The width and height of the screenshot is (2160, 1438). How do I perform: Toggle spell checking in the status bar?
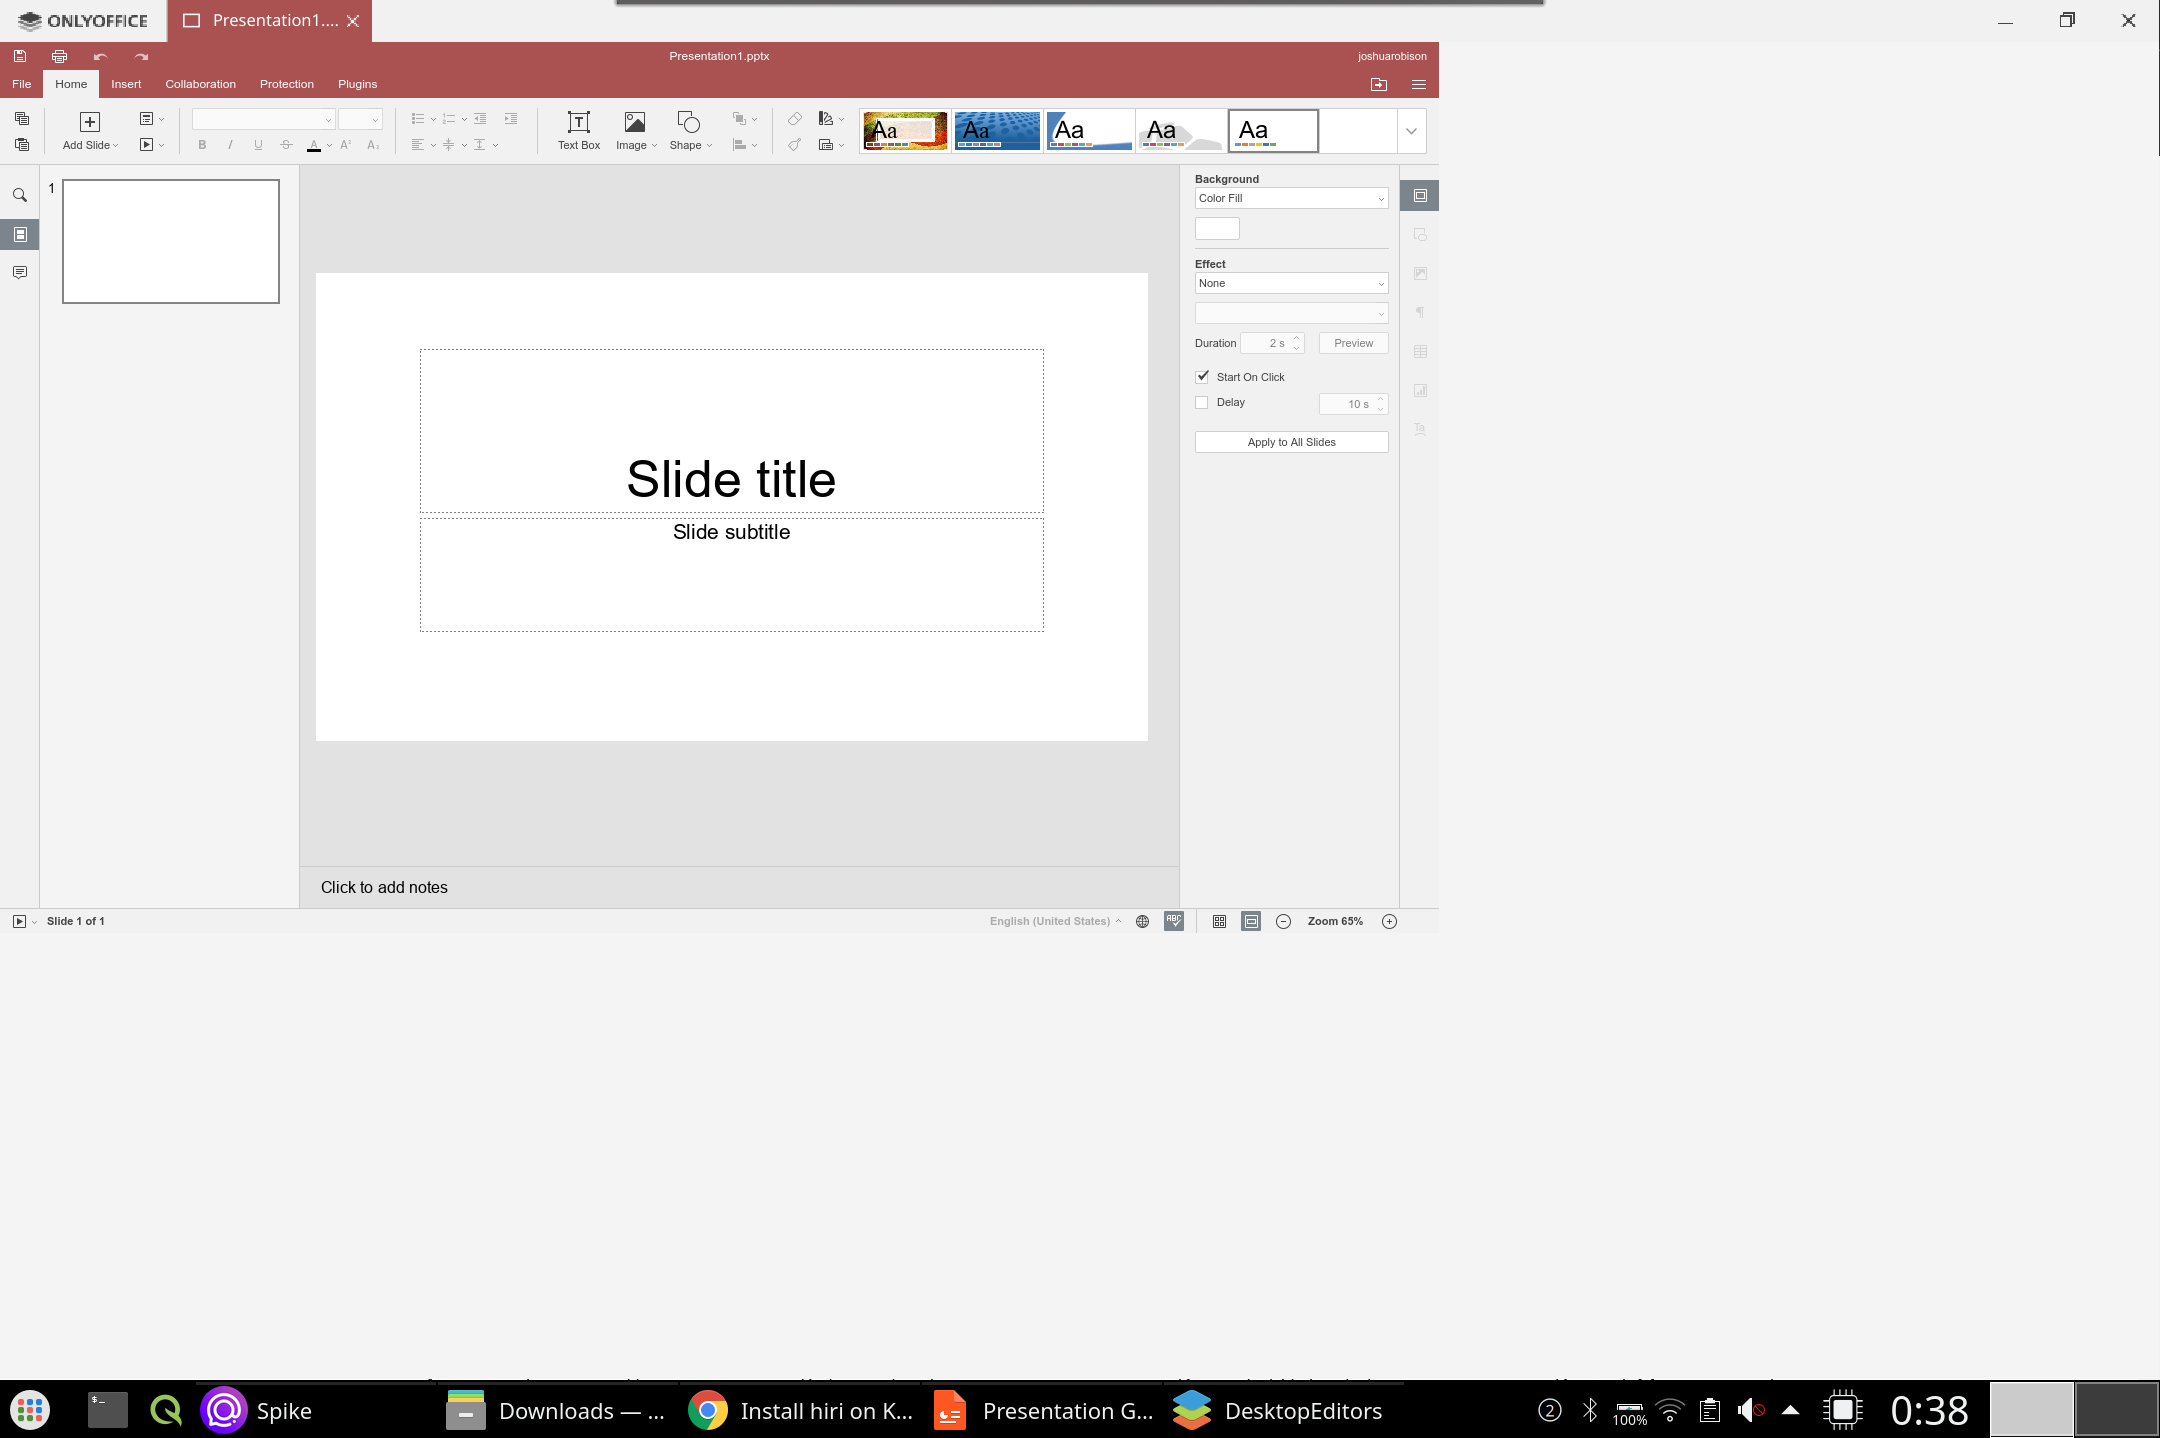coord(1174,921)
